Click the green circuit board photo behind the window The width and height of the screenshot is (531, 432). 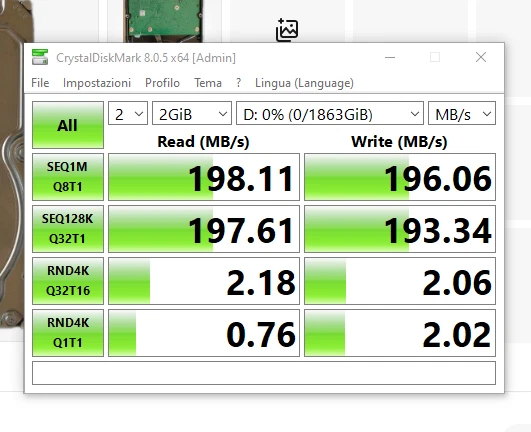[x=163, y=21]
